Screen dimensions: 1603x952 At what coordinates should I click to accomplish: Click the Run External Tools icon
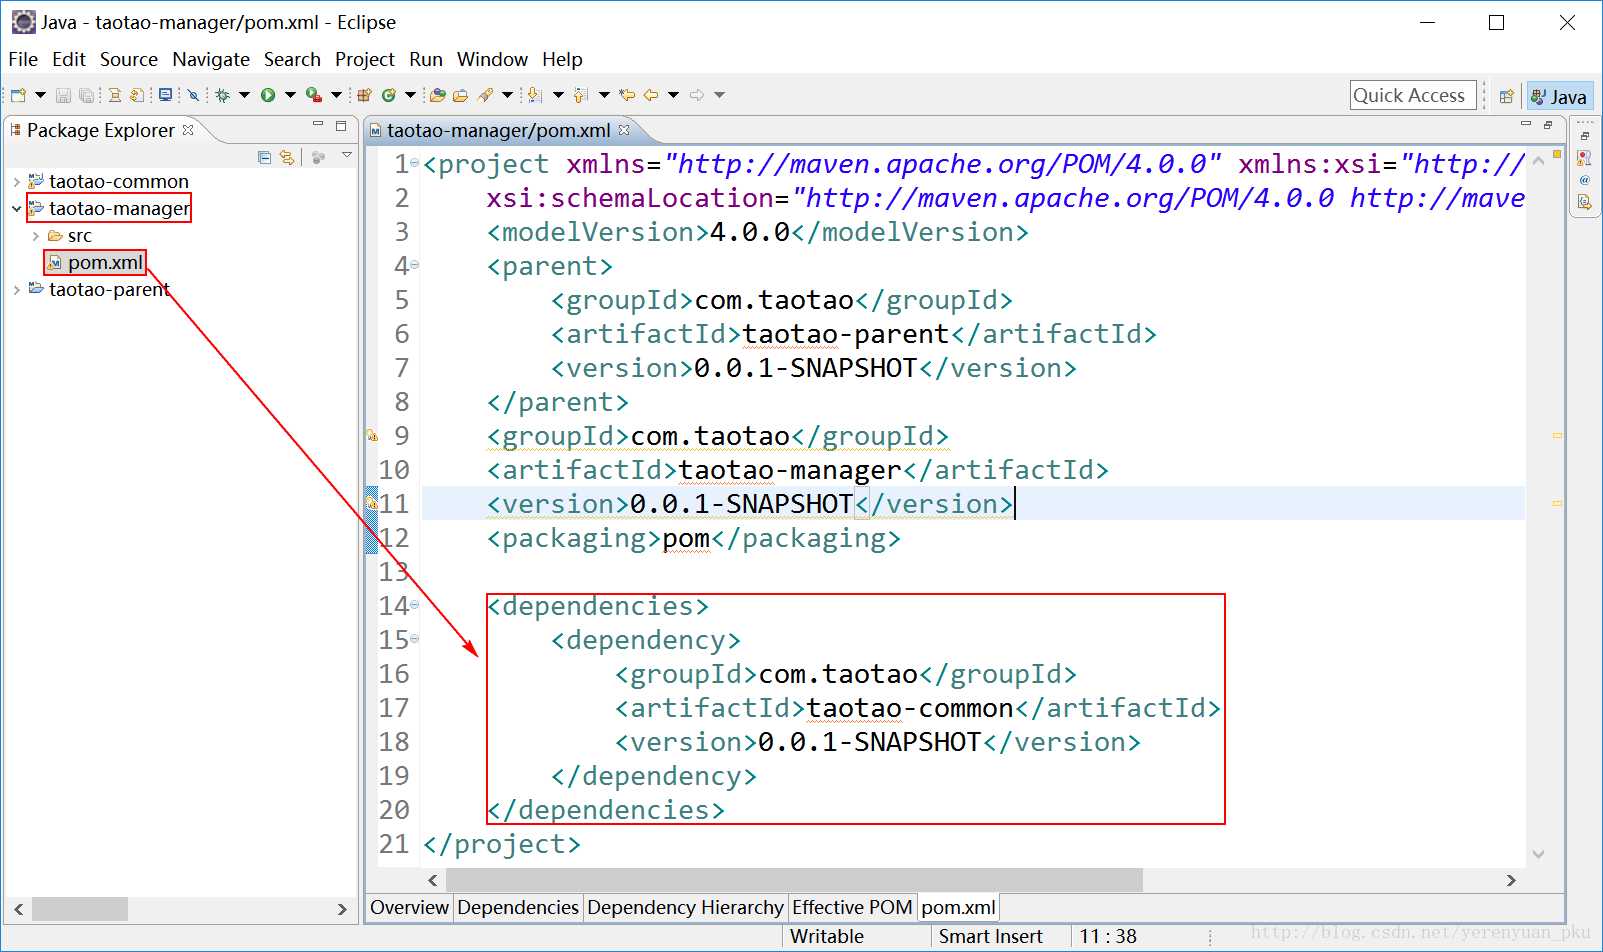click(314, 95)
